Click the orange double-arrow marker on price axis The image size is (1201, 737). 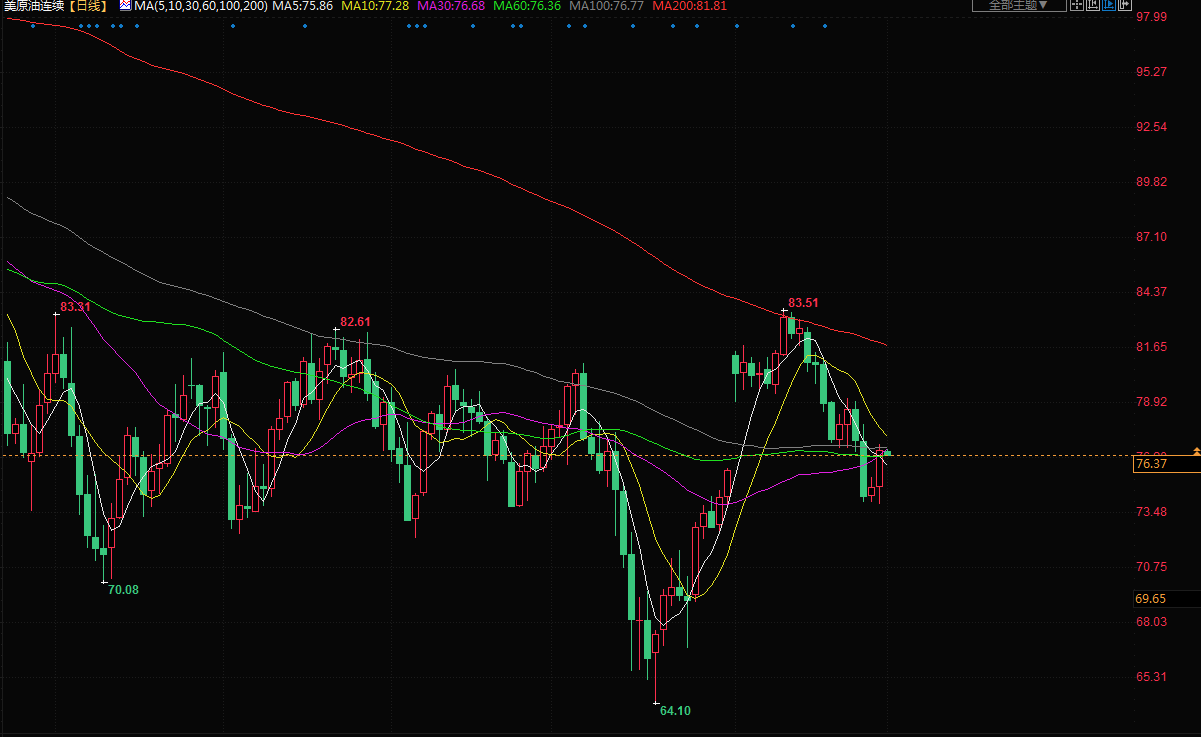click(x=1196, y=452)
